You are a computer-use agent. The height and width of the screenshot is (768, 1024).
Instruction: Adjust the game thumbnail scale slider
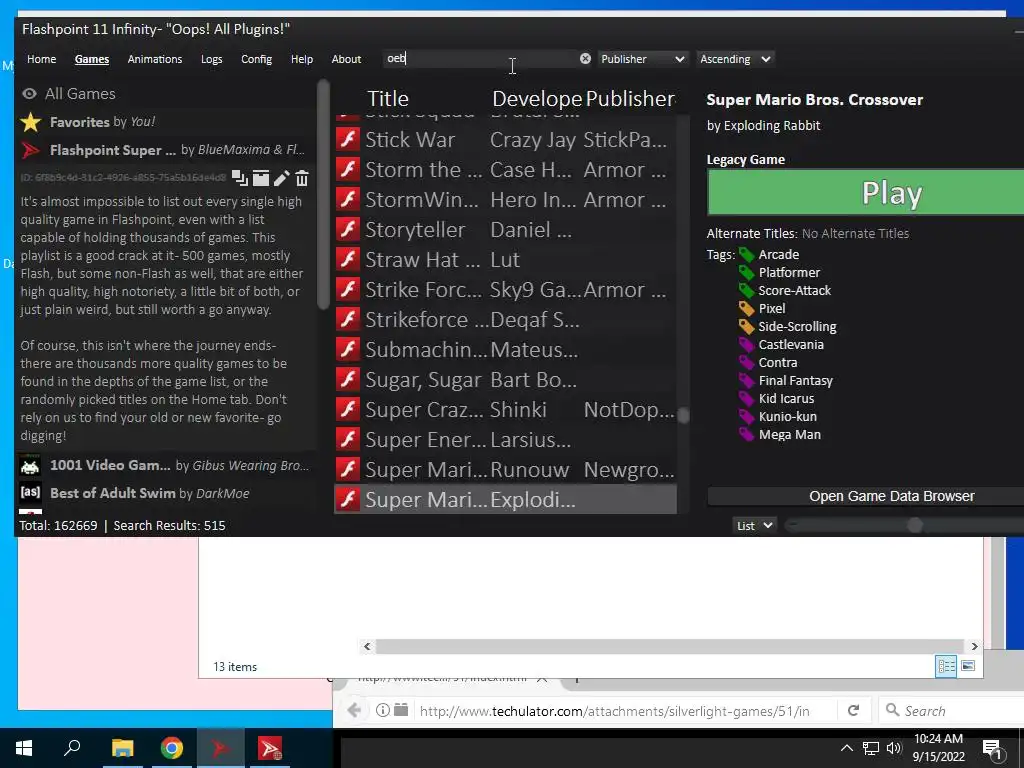[915, 526]
